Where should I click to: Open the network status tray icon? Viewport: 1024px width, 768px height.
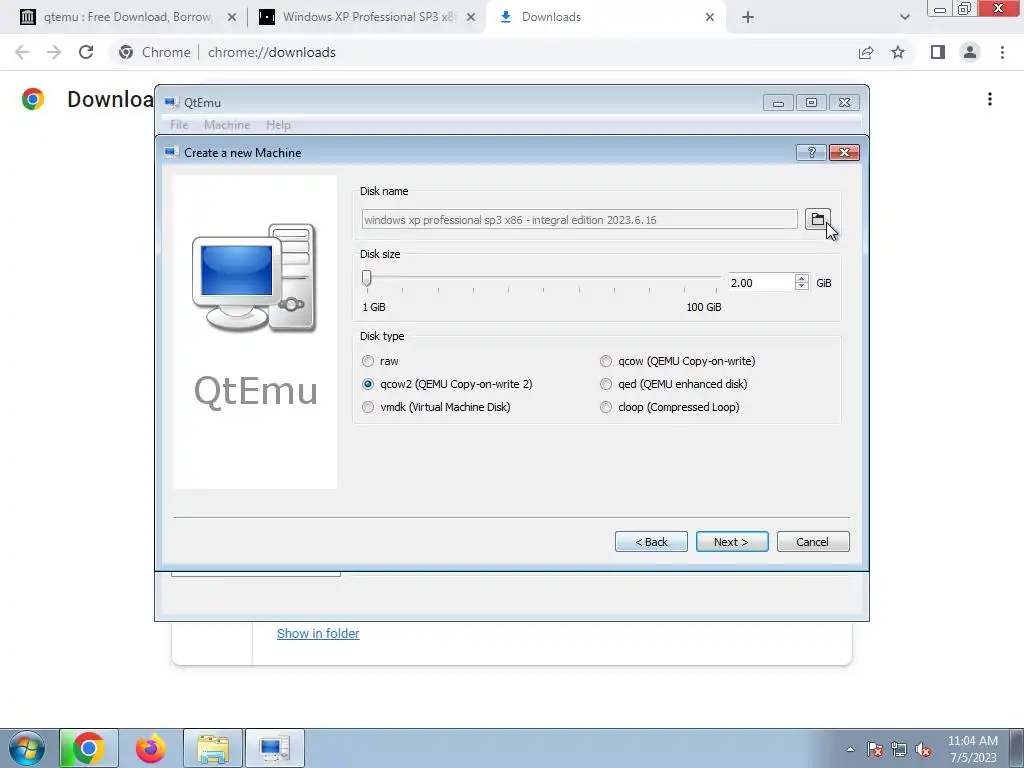(x=899, y=749)
